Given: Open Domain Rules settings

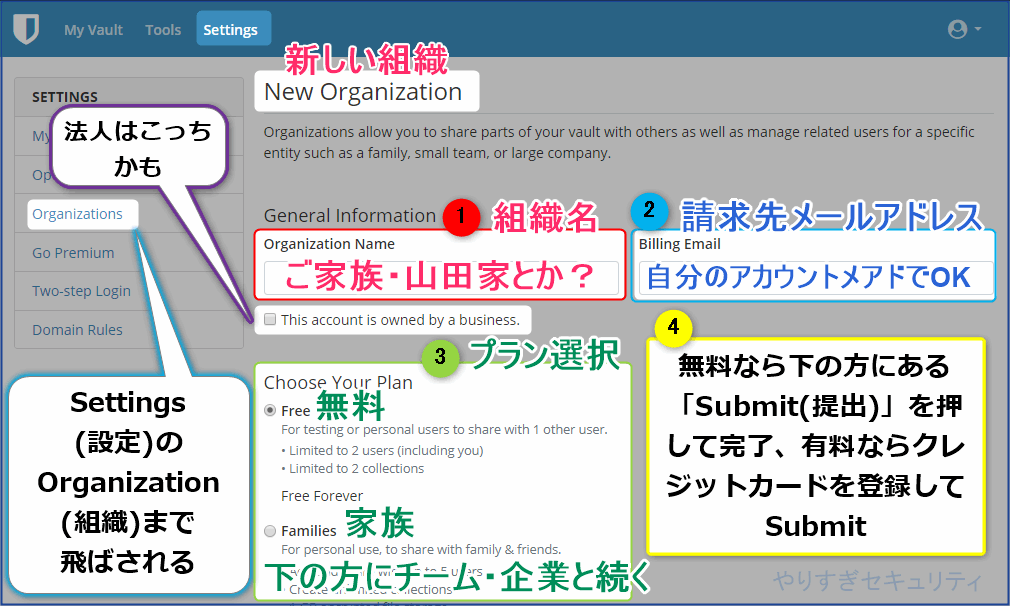Looking at the screenshot, I should pyautogui.click(x=77, y=330).
